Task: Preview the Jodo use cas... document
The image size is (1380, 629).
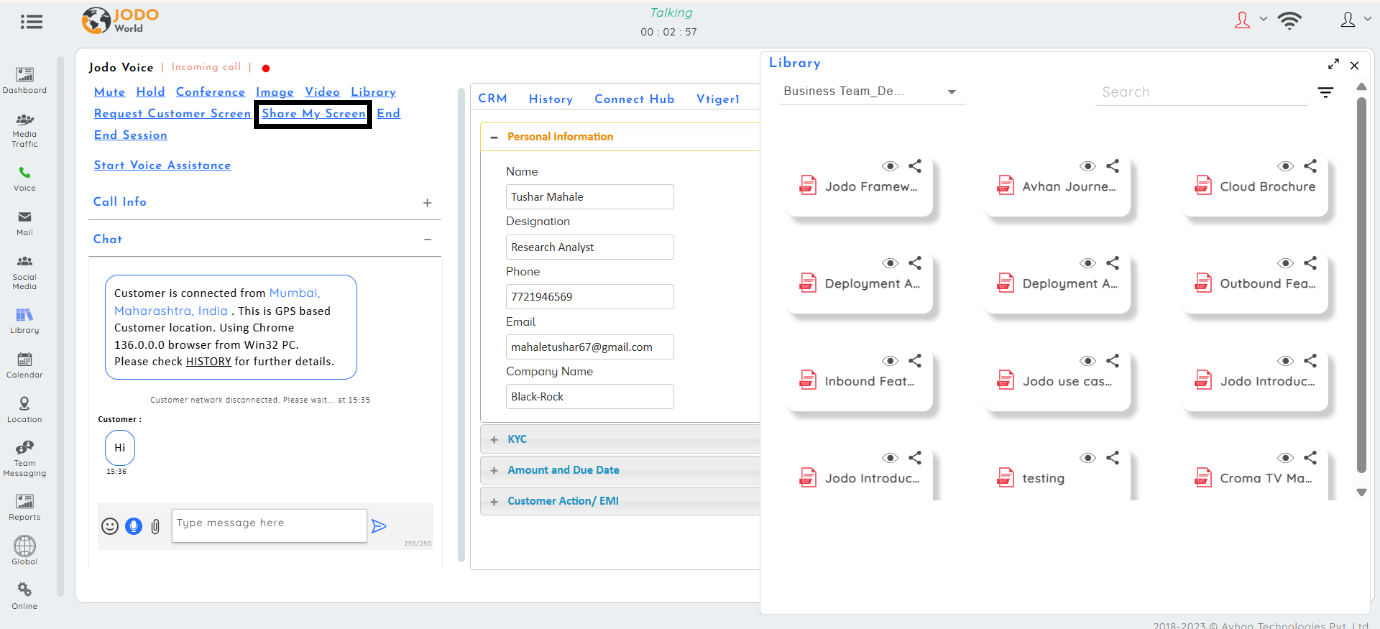Action: point(1088,361)
